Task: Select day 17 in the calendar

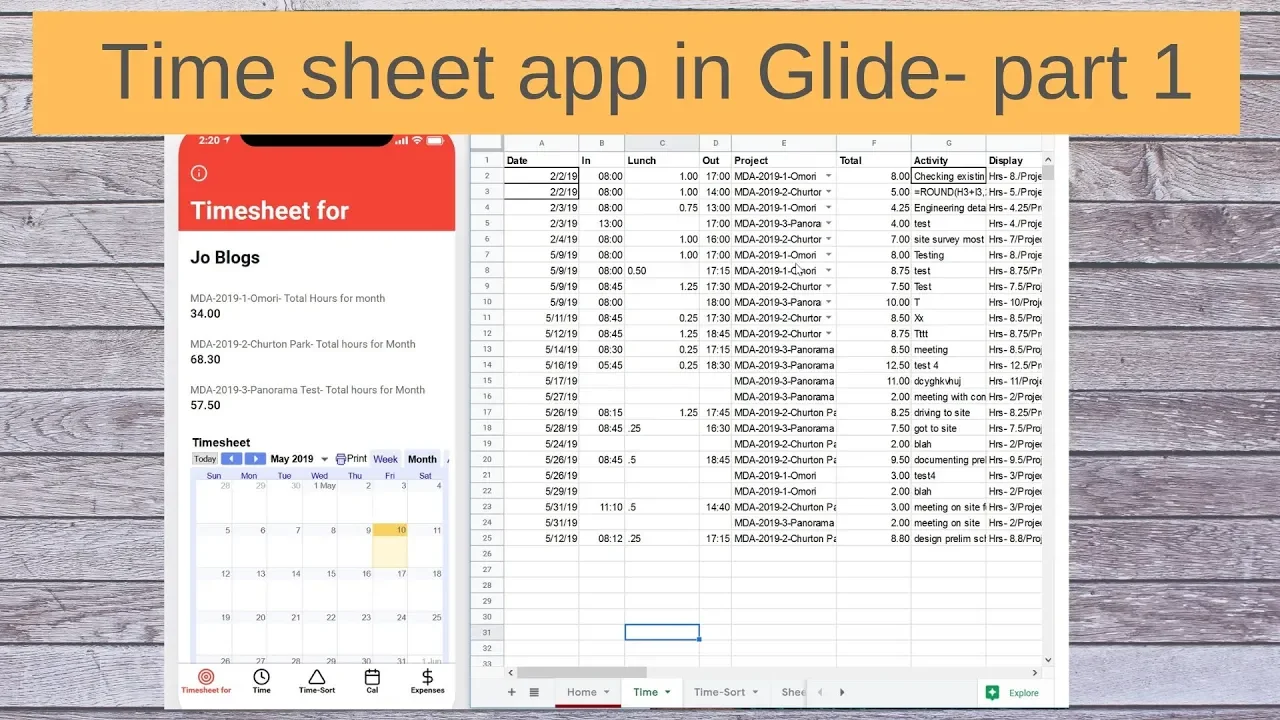Action: [390, 589]
